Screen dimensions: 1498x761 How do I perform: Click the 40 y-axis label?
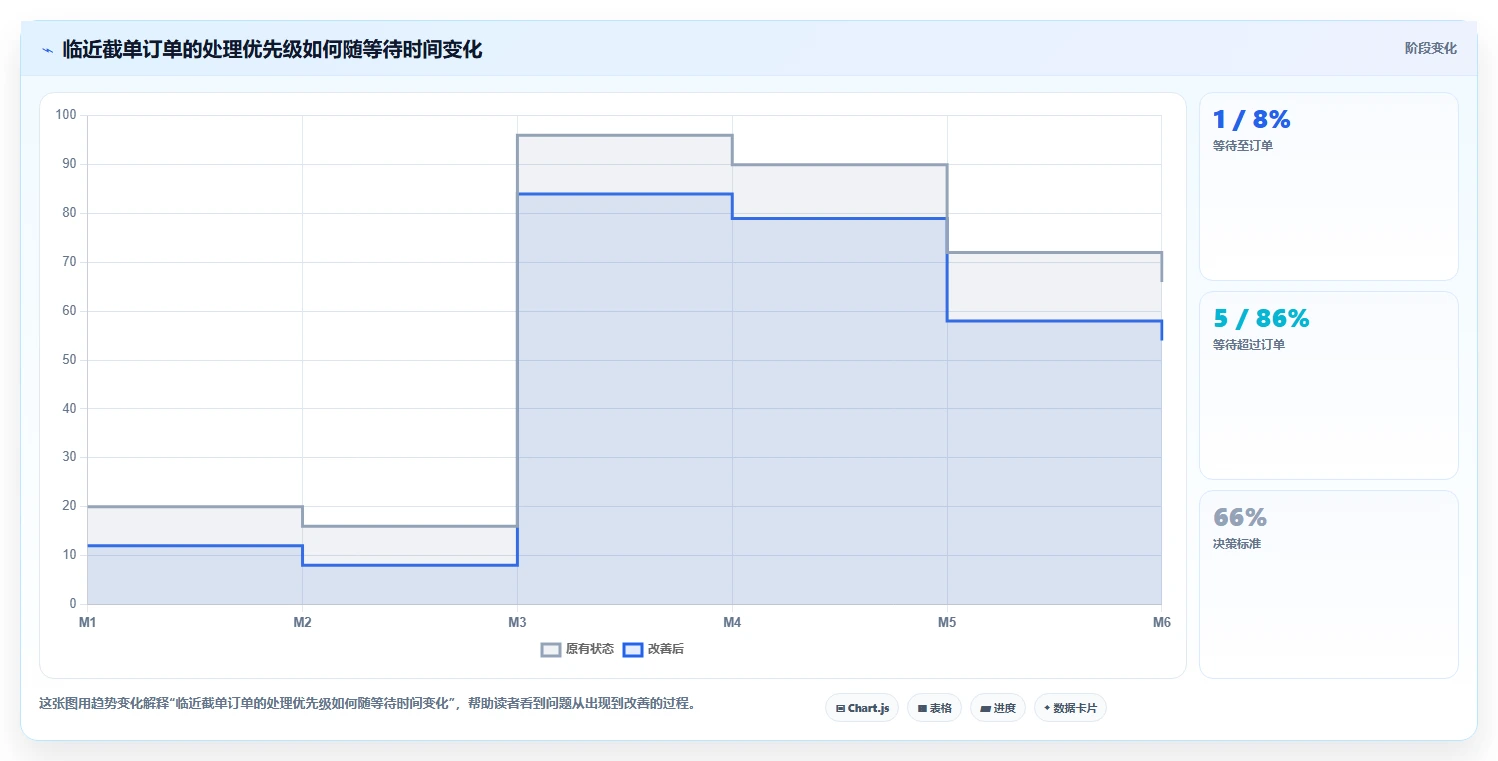tap(69, 408)
